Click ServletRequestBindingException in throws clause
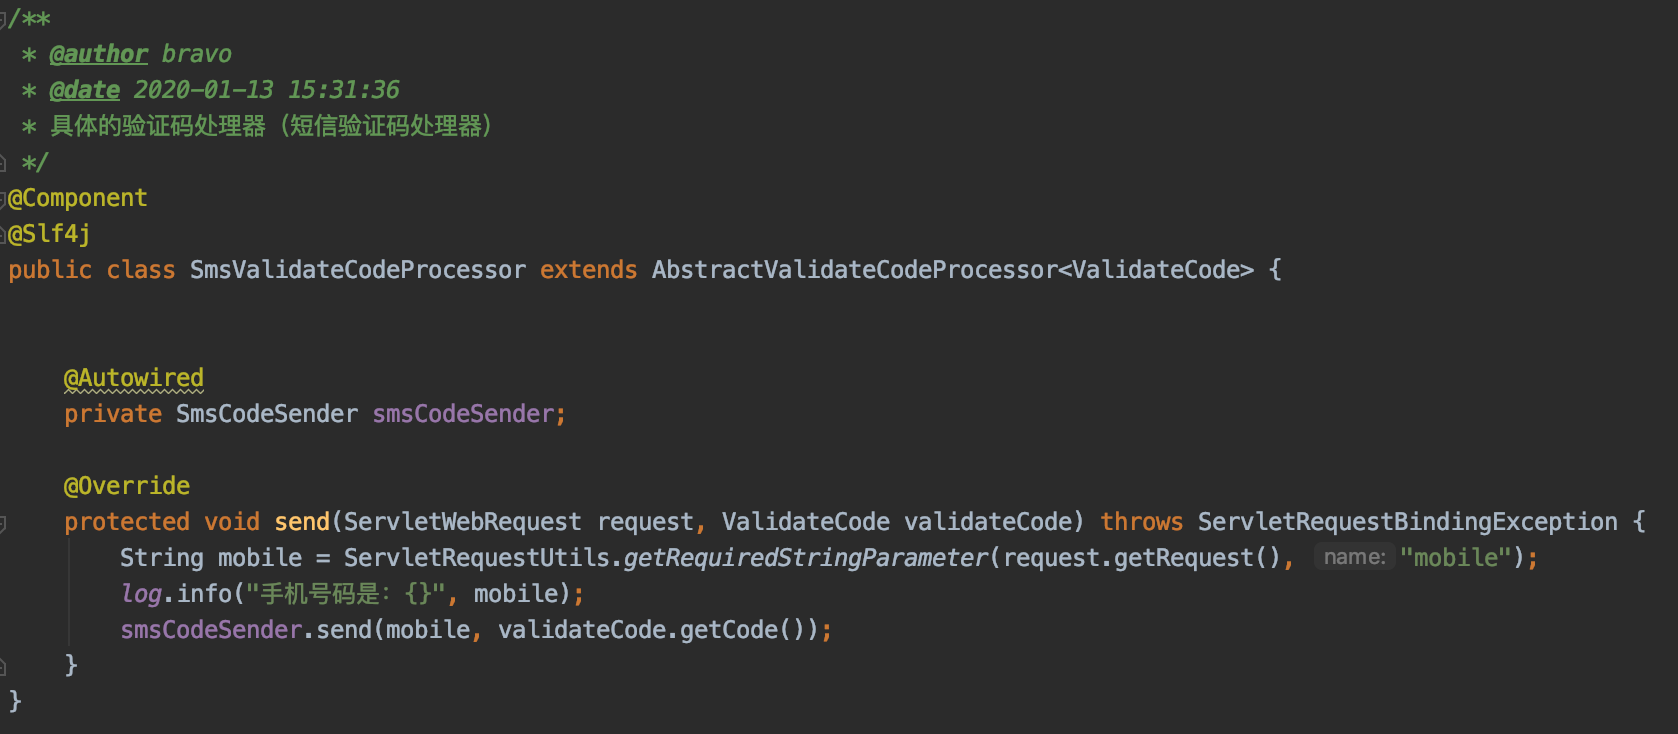 [x=1407, y=522]
